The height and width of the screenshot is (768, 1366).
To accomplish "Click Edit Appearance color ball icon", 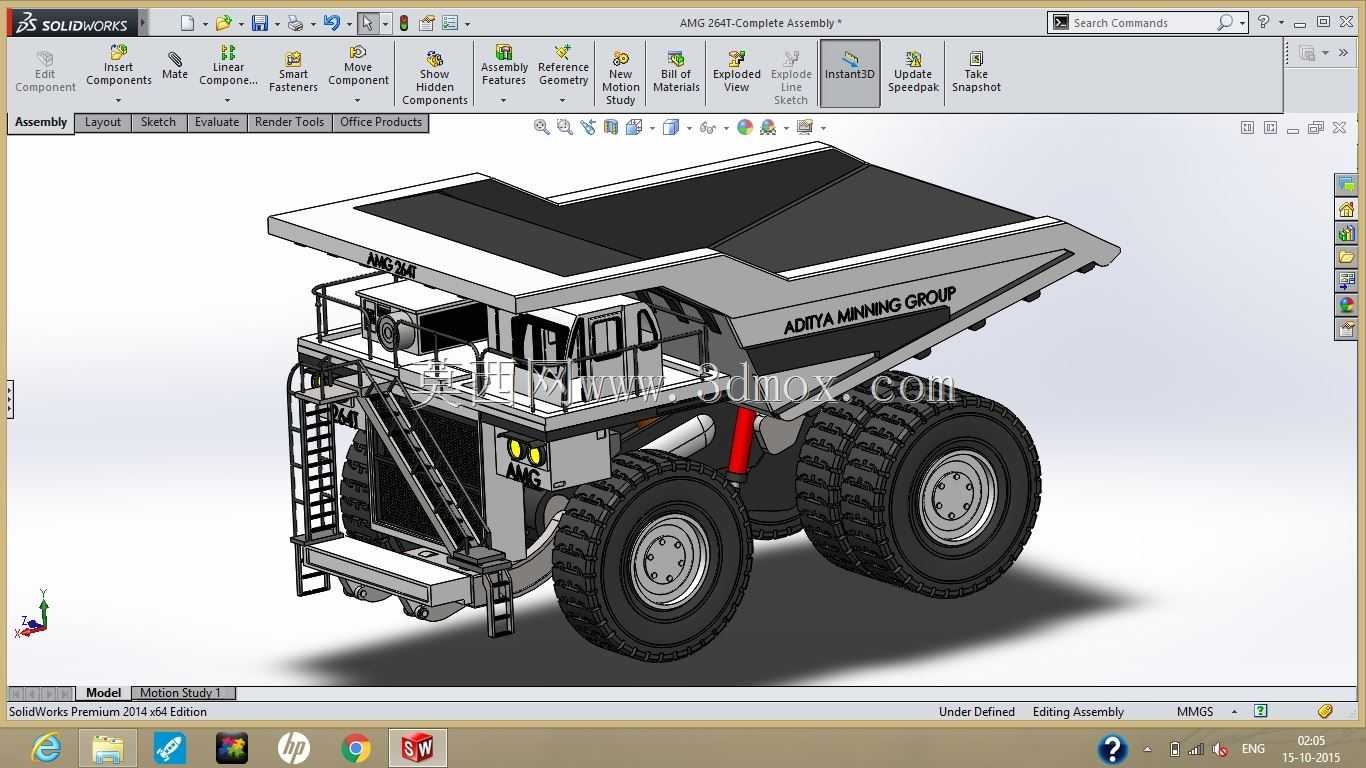I will (x=745, y=127).
